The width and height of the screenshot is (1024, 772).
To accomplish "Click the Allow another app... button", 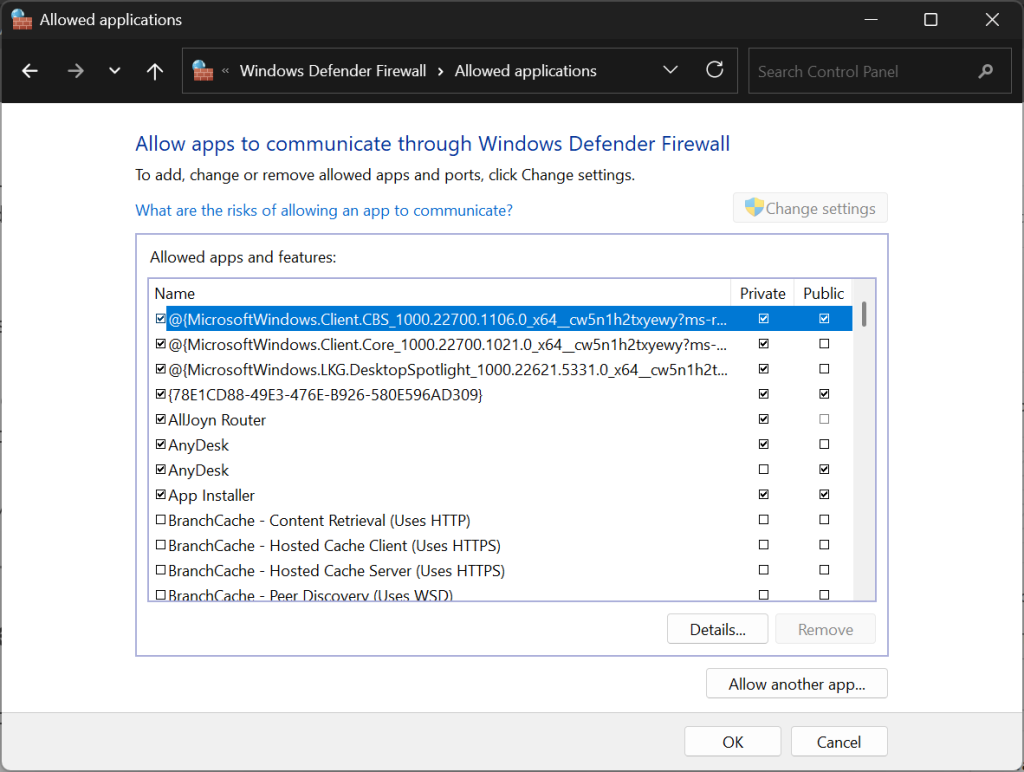I will pyautogui.click(x=796, y=684).
